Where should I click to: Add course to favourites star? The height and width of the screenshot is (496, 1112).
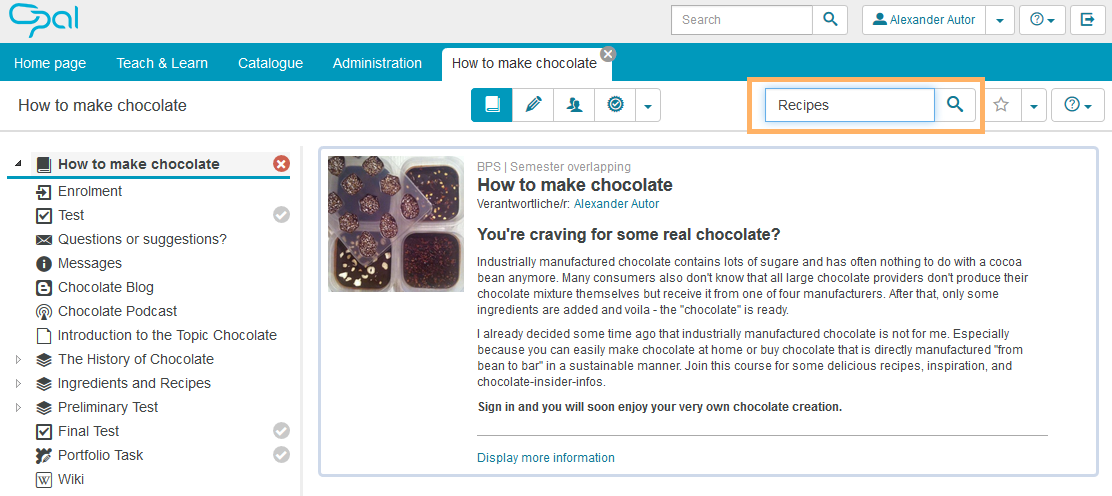tap(1001, 105)
